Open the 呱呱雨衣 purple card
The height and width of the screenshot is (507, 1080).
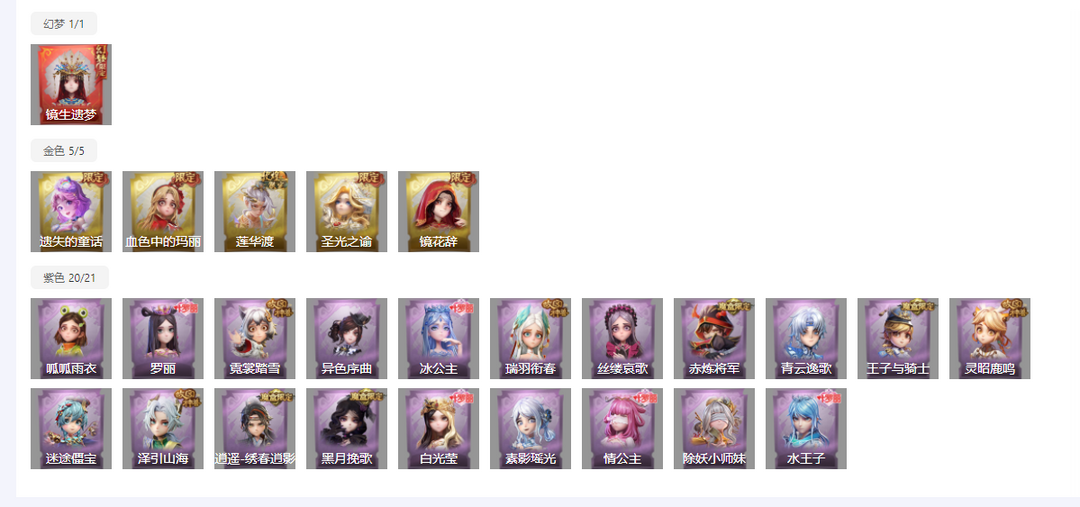point(71,338)
